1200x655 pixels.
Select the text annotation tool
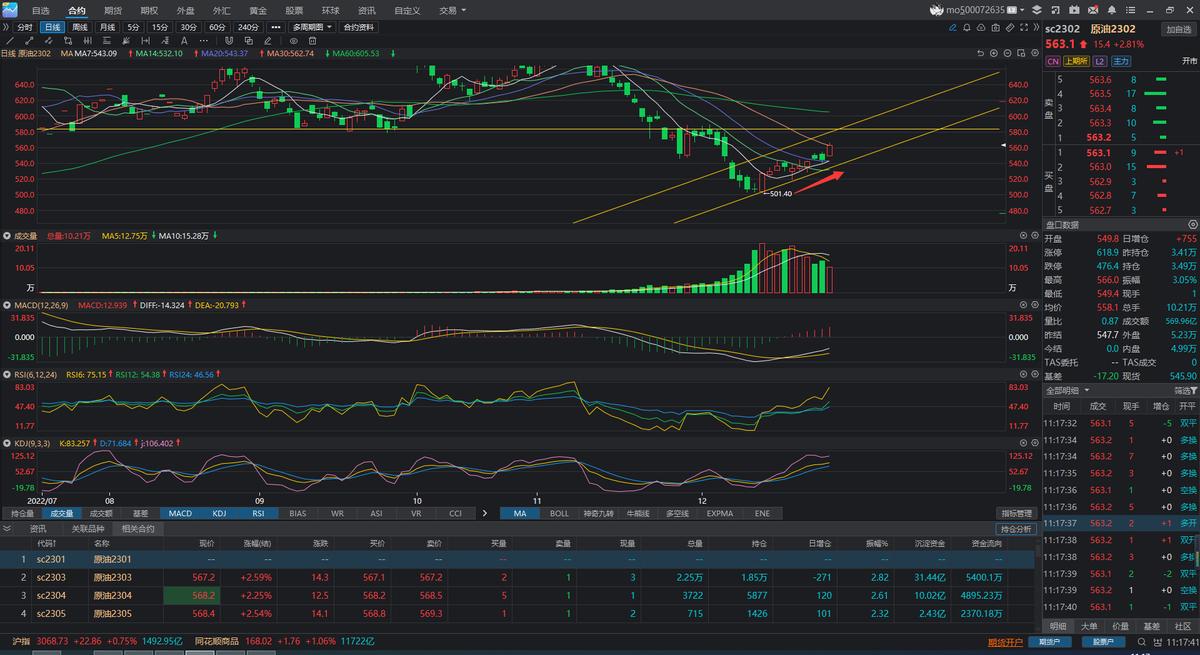pyautogui.click(x=184, y=41)
